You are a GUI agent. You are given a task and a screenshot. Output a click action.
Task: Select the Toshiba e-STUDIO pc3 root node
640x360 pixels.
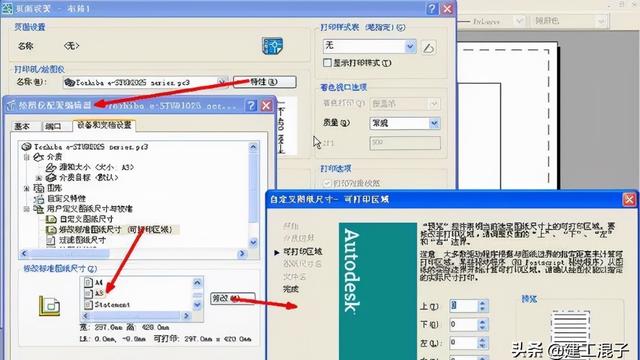click(85, 147)
